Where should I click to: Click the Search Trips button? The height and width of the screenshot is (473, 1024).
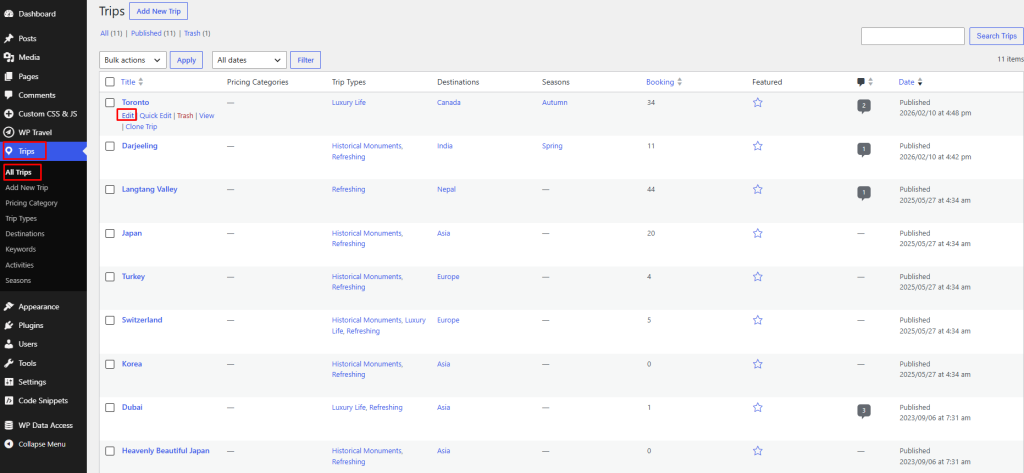996,36
